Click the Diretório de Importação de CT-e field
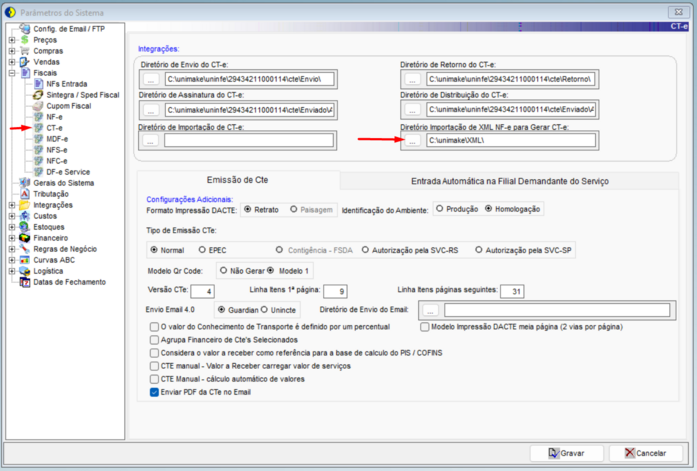This screenshot has width=697, height=471. pyautogui.click(x=249, y=141)
